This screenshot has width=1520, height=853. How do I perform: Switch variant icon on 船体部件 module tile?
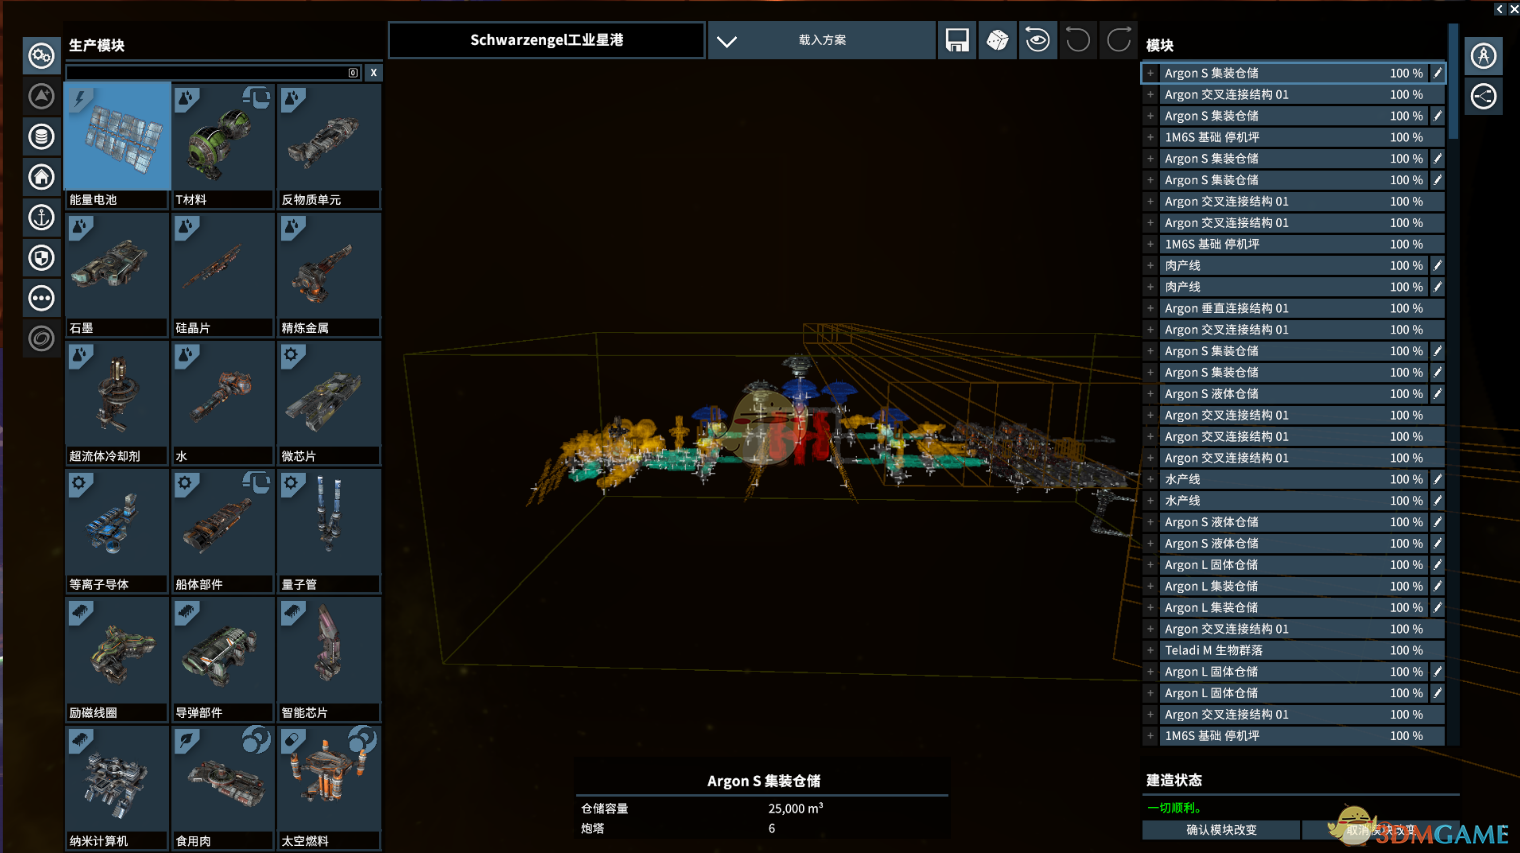click(257, 482)
